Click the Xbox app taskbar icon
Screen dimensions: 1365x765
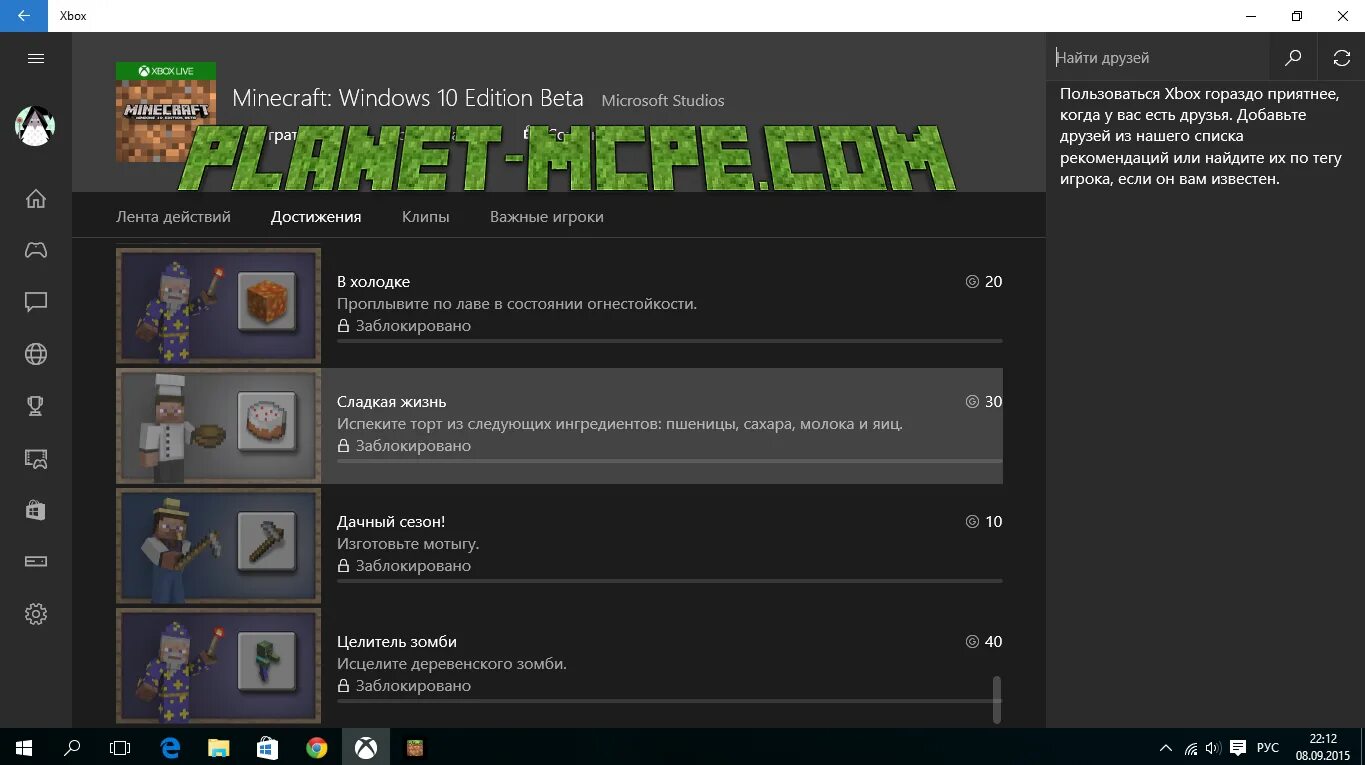point(365,747)
